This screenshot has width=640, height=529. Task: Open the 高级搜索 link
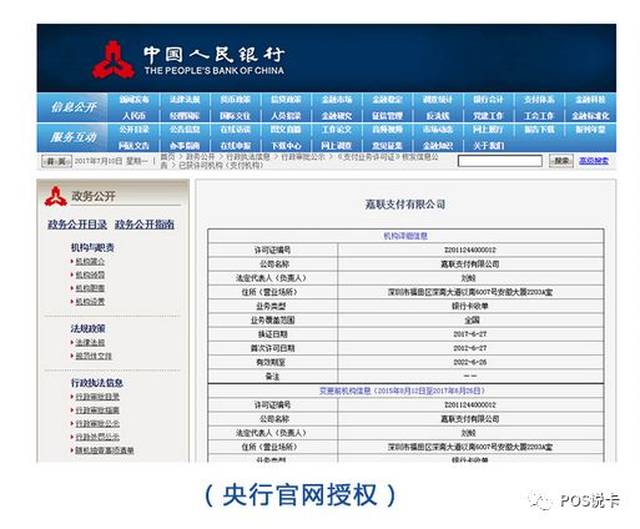pos(593,161)
